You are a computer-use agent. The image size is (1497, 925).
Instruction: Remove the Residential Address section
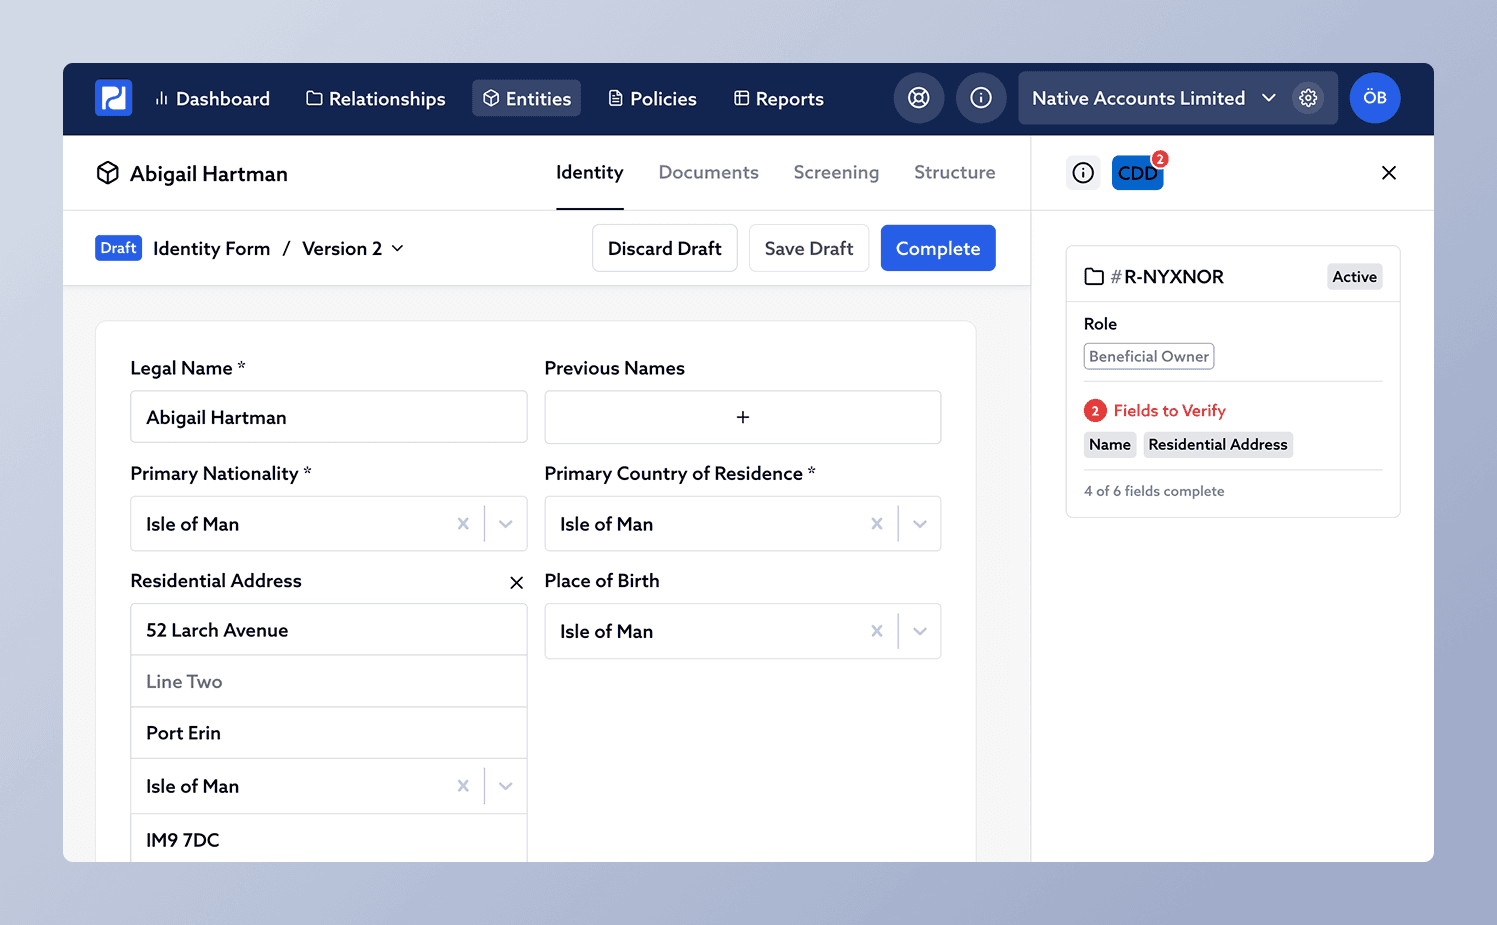pyautogui.click(x=517, y=583)
